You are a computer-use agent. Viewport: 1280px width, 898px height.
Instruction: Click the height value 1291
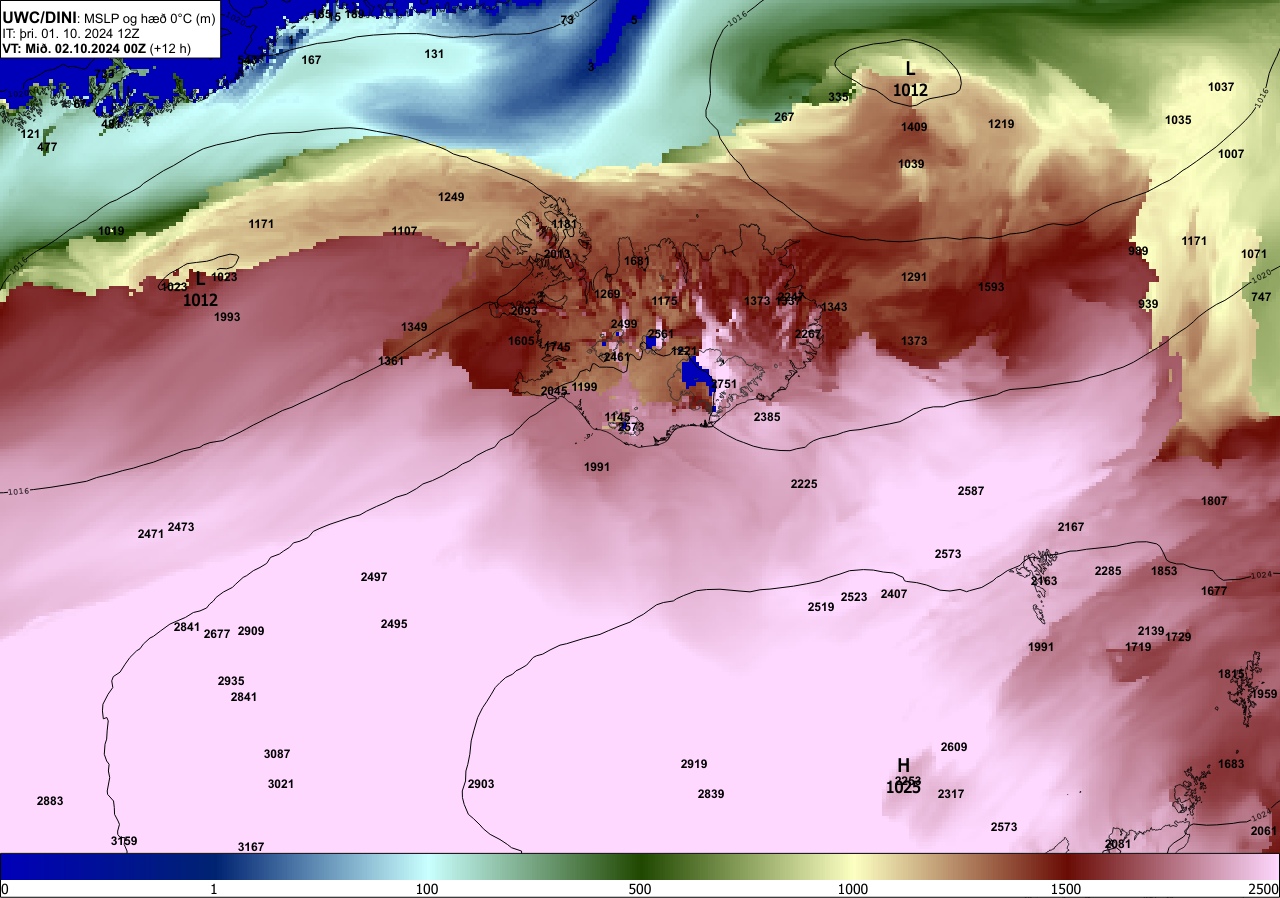click(914, 277)
